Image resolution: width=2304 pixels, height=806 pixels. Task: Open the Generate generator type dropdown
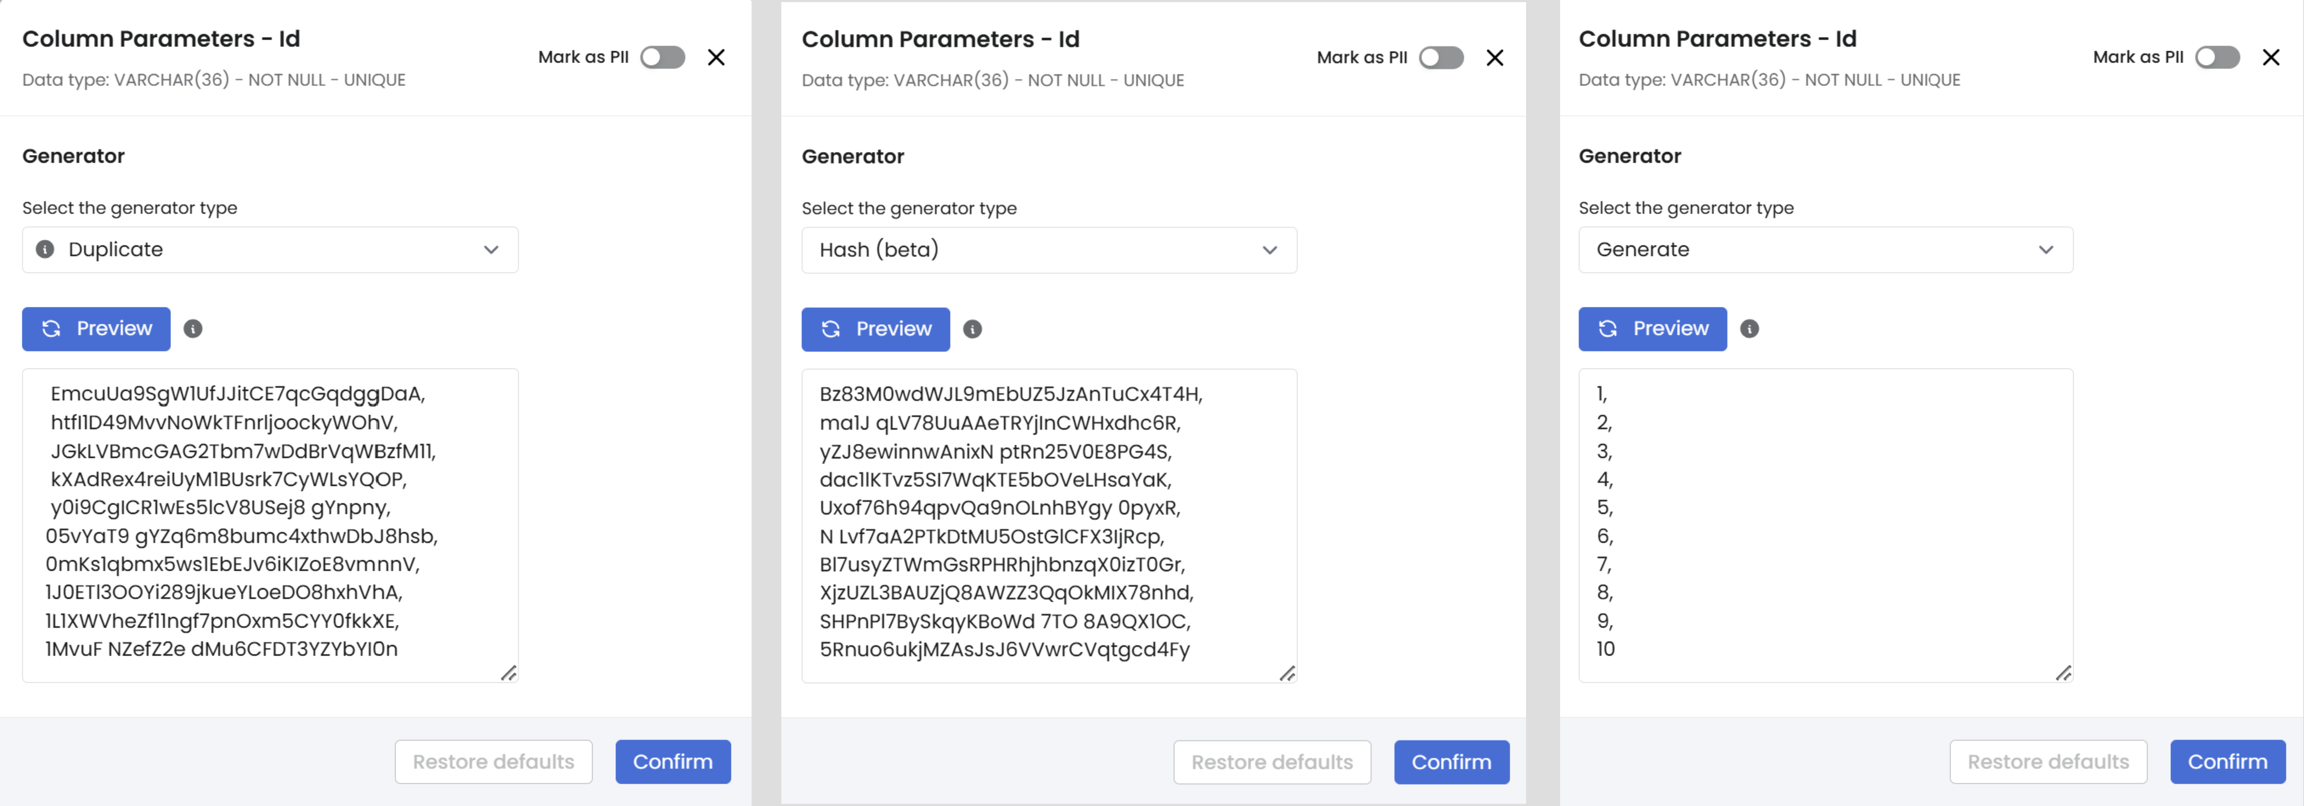(1825, 249)
